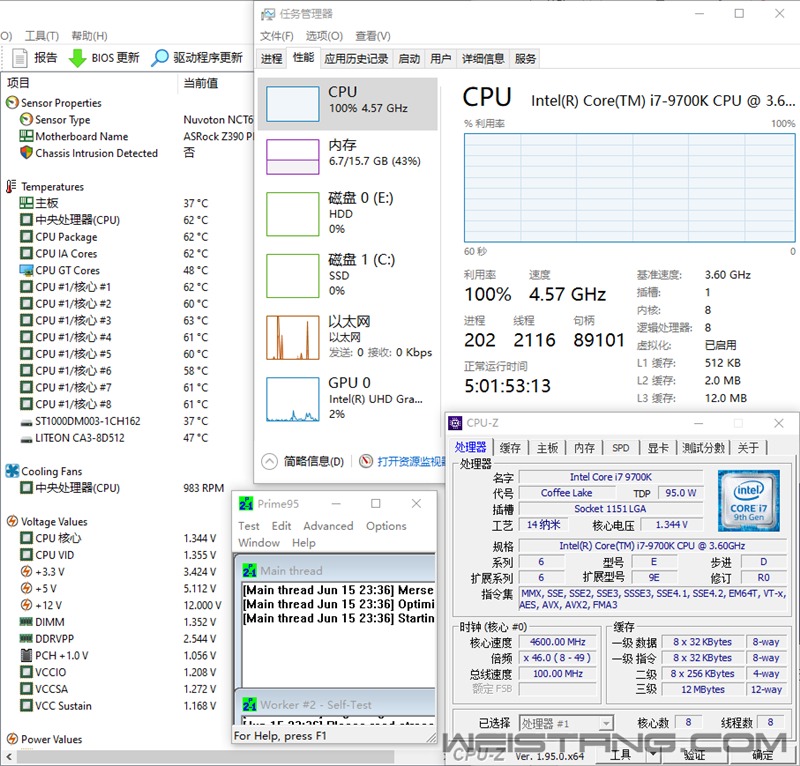Open the processor selection dropdown in CPU-Z

pyautogui.click(x=606, y=723)
